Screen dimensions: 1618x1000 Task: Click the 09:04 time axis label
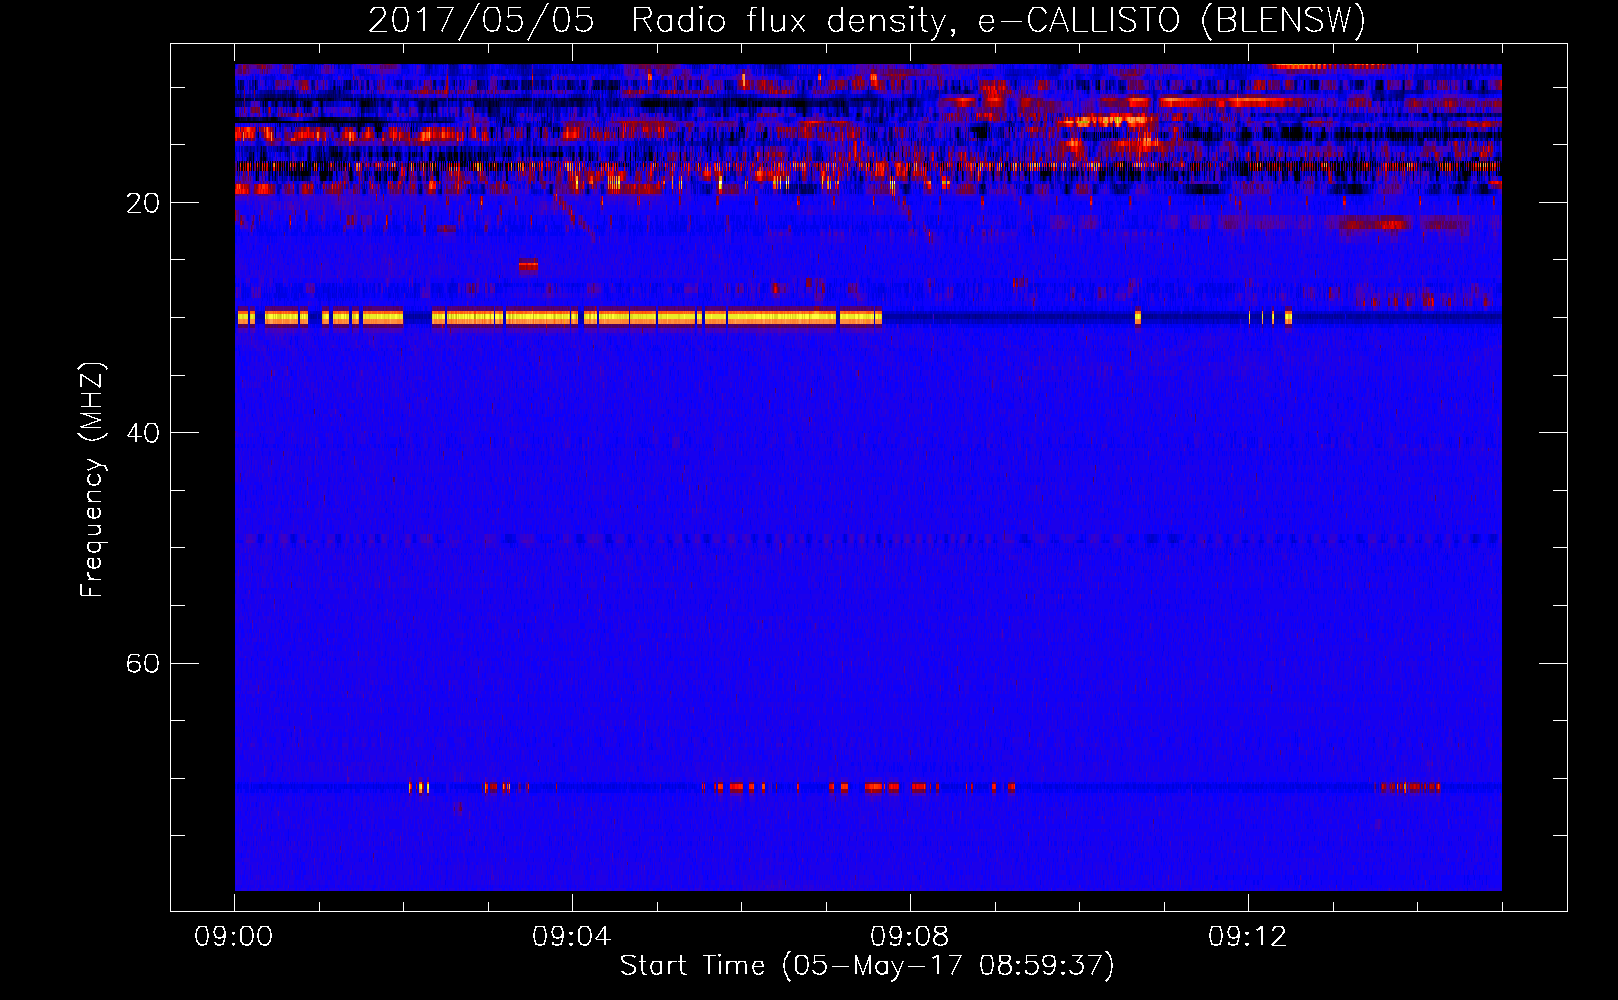pos(571,937)
